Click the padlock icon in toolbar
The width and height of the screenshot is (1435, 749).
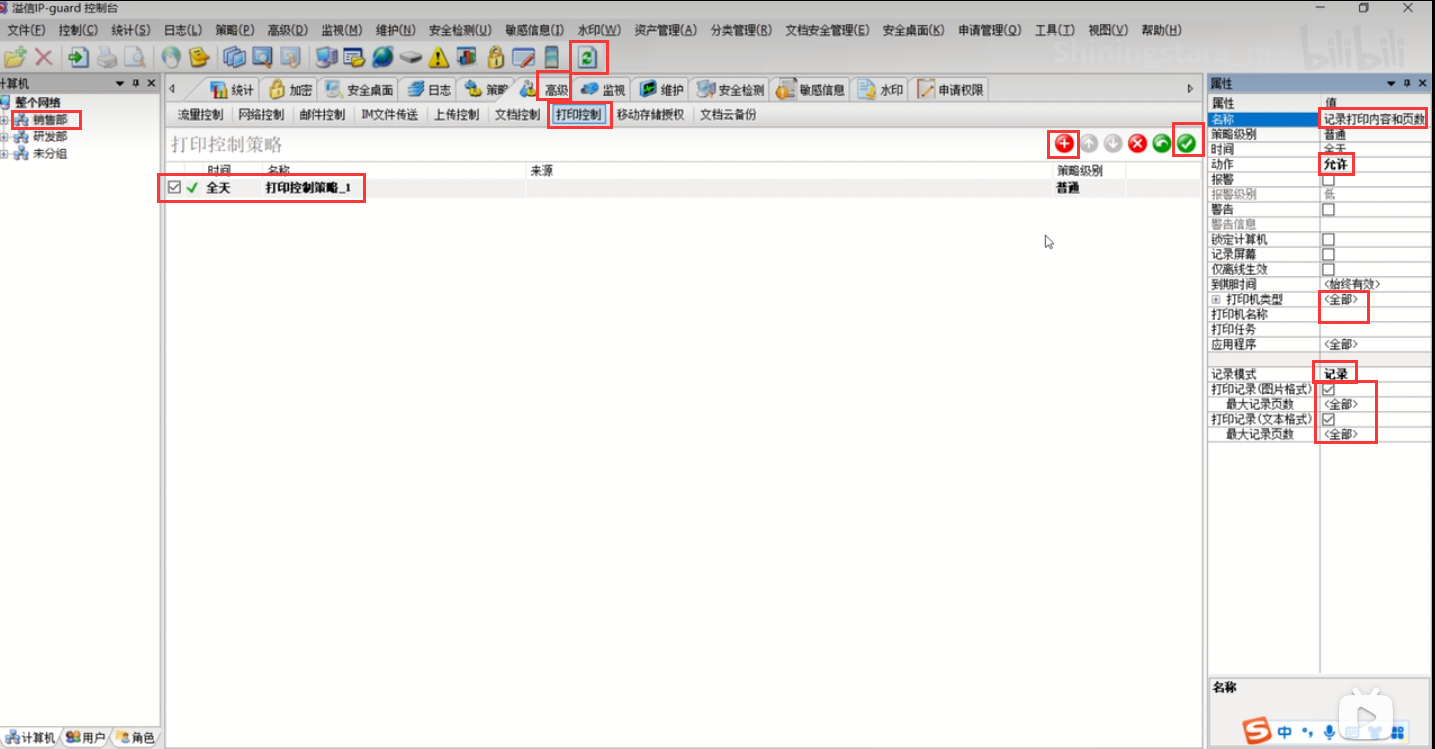495,57
